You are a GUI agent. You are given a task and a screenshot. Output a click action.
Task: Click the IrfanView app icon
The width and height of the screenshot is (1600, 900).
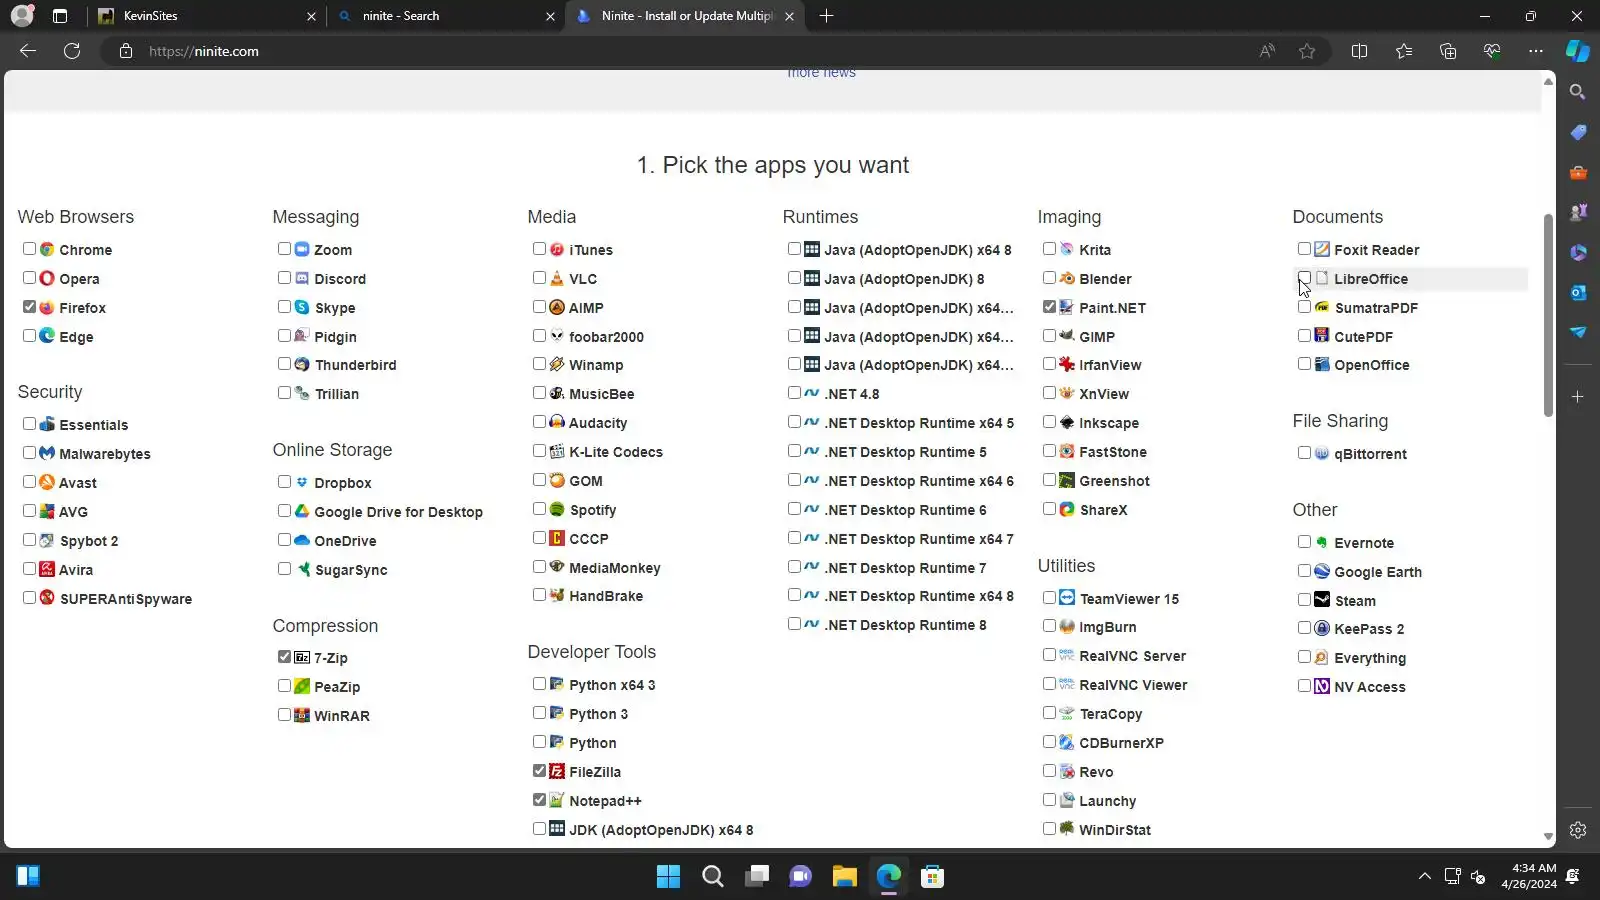coord(1067,364)
